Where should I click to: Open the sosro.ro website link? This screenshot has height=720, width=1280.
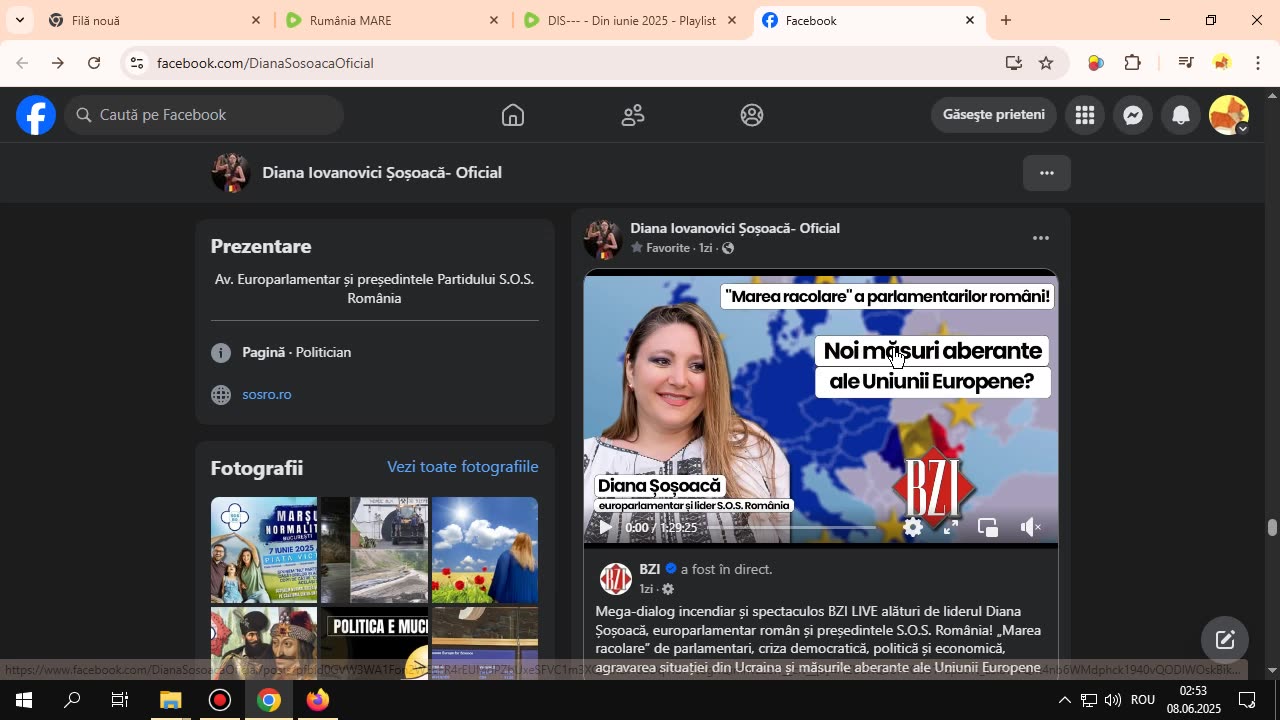(267, 395)
